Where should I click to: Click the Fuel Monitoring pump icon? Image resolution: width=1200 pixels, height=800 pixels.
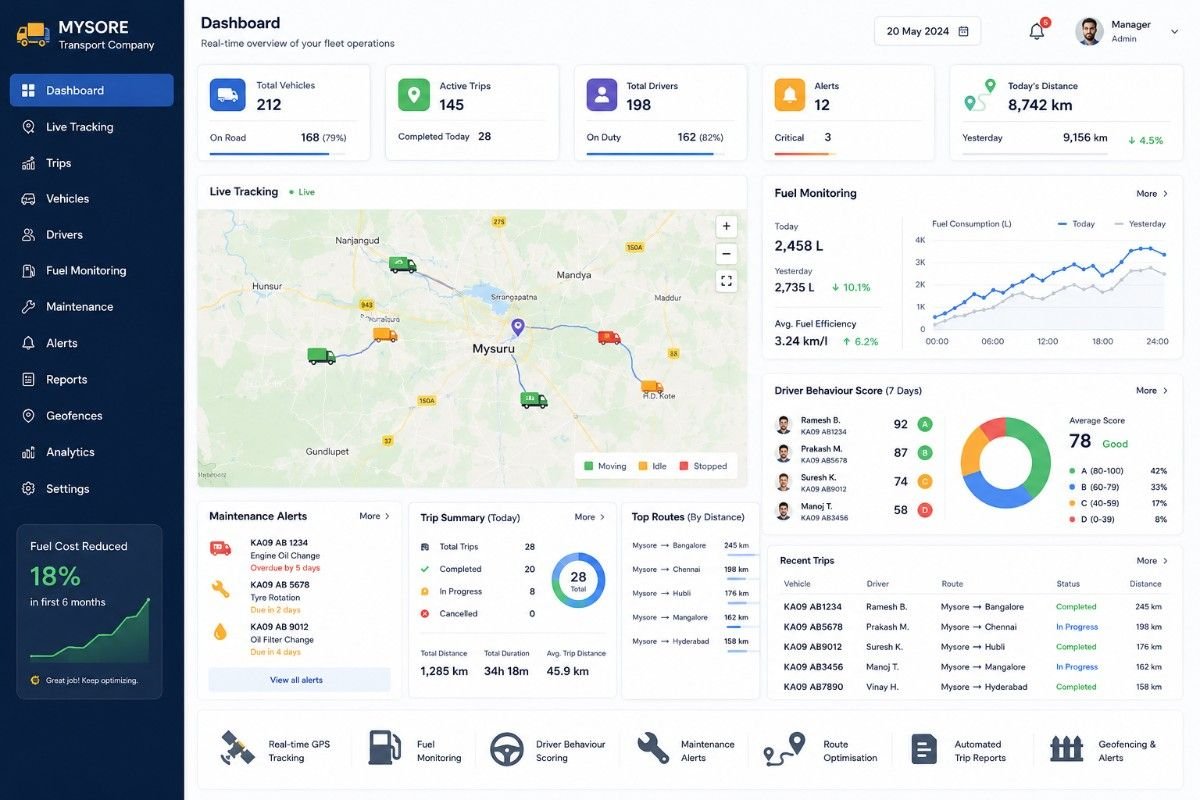pyautogui.click(x=384, y=749)
